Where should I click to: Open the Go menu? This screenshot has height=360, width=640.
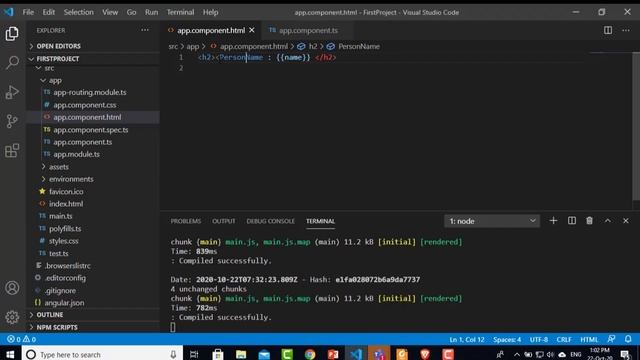click(131, 12)
